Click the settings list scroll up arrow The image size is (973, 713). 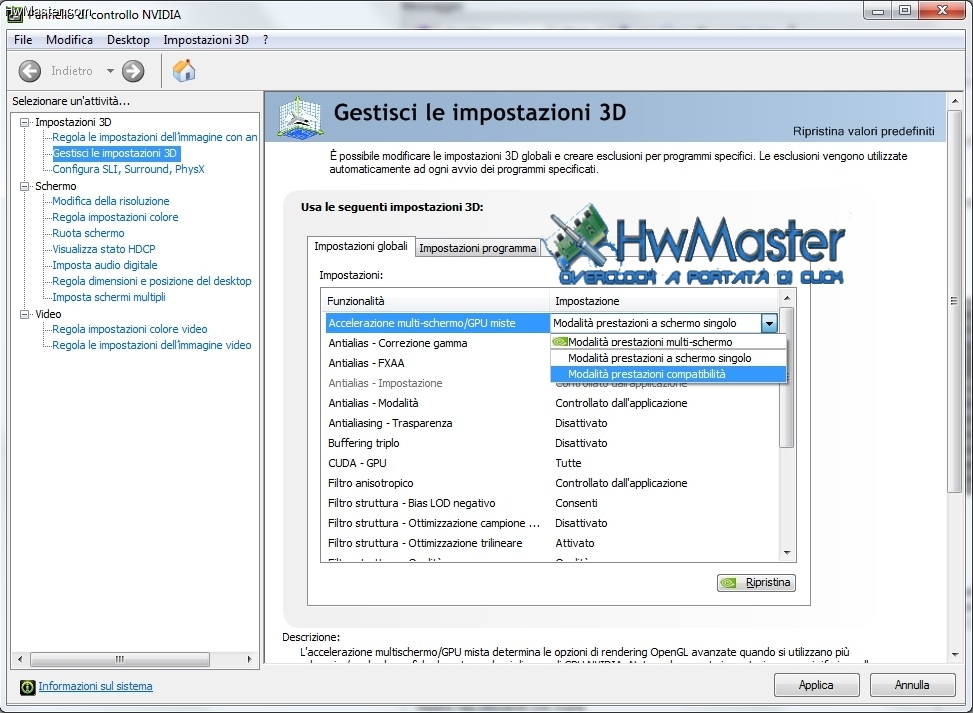pos(787,298)
